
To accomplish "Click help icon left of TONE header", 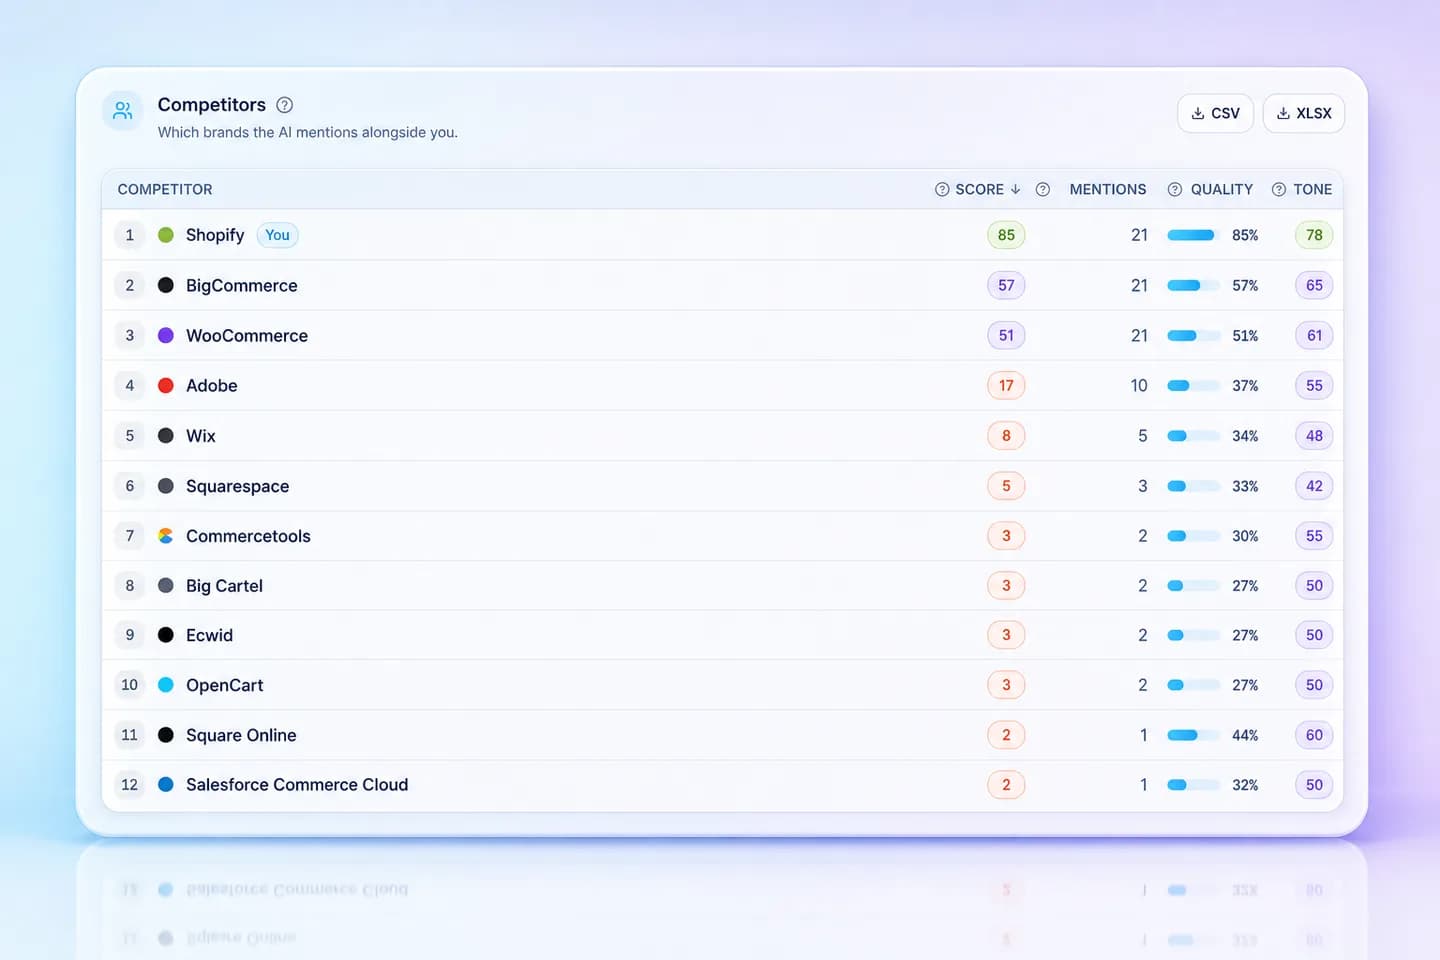I will (x=1279, y=189).
